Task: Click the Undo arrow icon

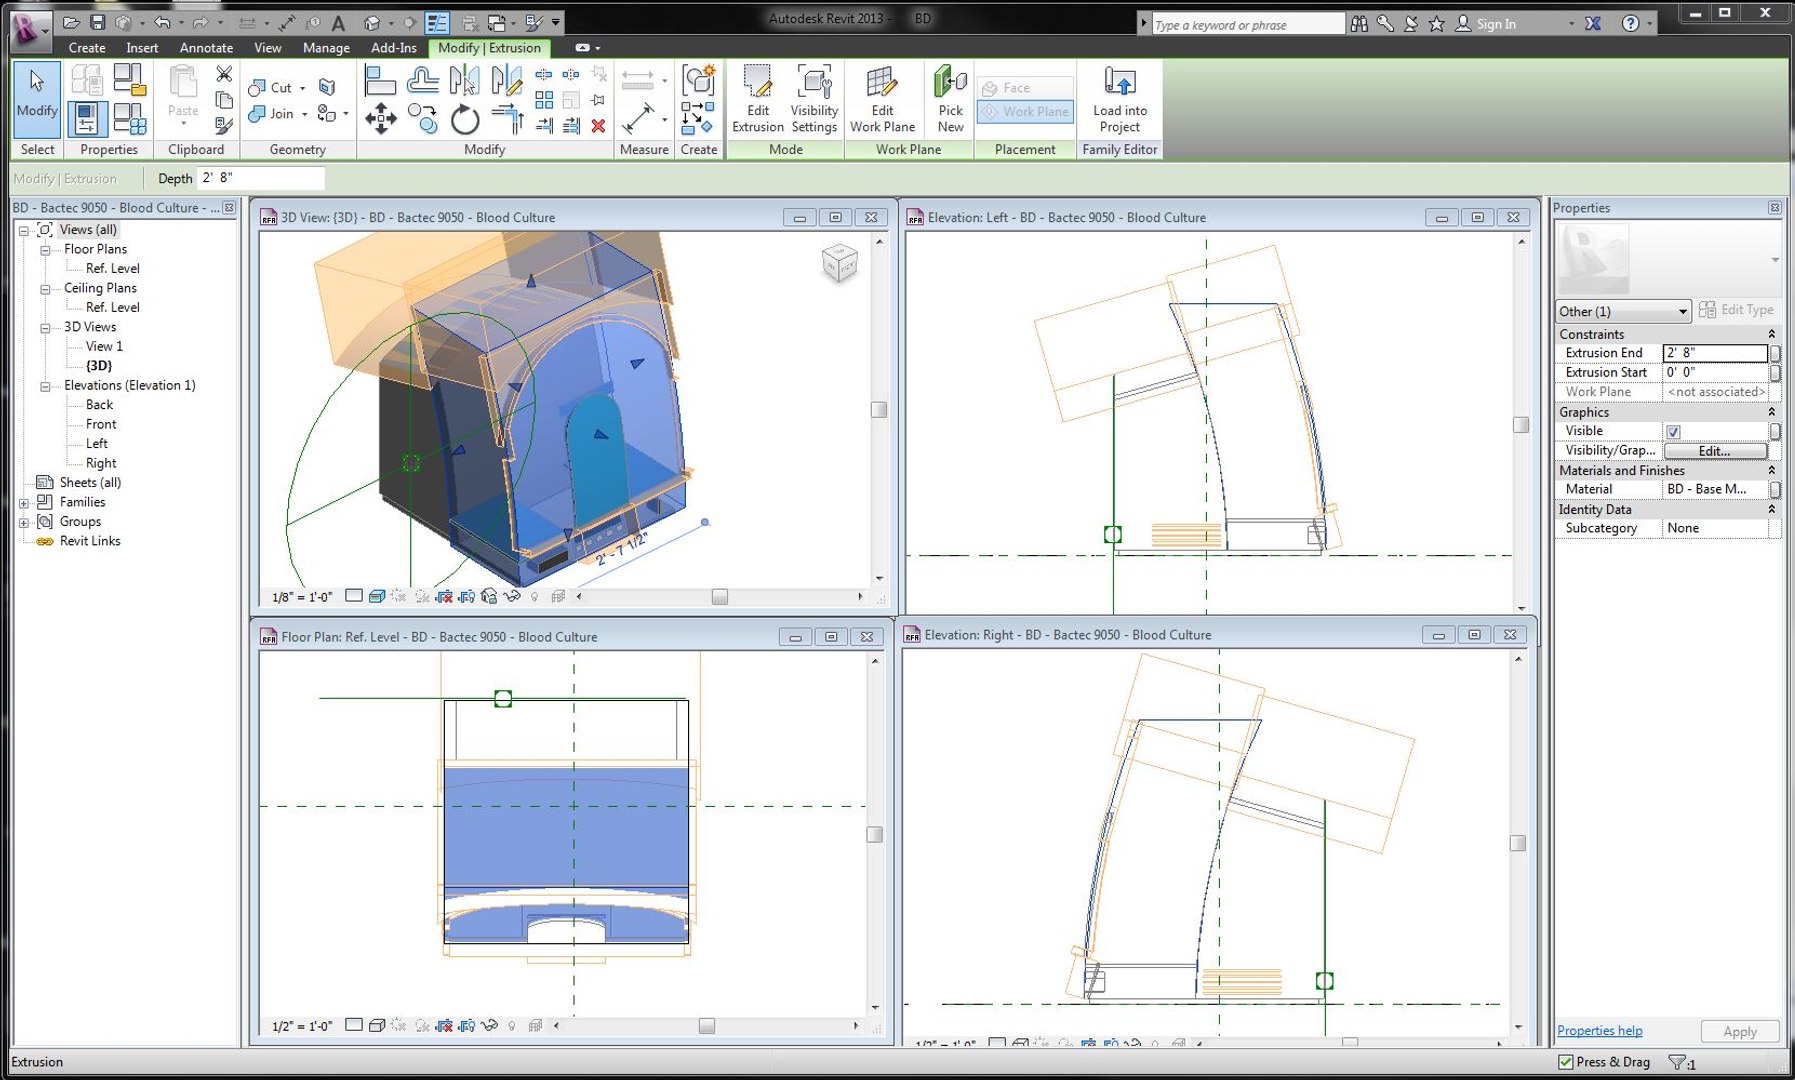Action: (x=162, y=22)
